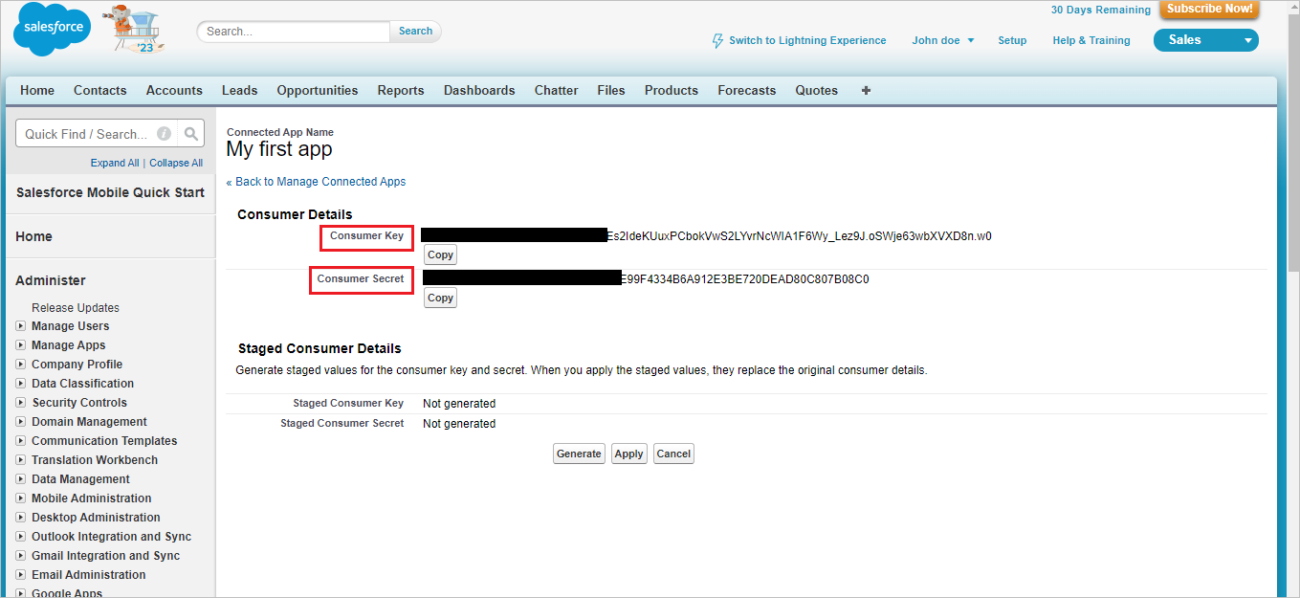
Task: Click the info icon next to Quick Find
Action: coord(163,133)
